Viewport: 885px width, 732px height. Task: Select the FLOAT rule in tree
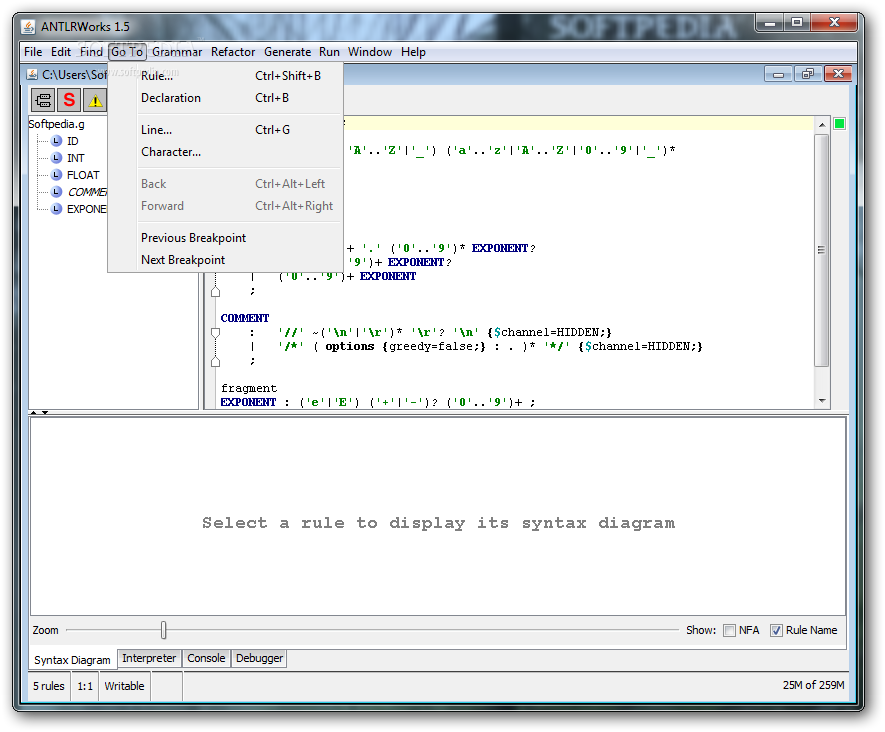click(83, 174)
